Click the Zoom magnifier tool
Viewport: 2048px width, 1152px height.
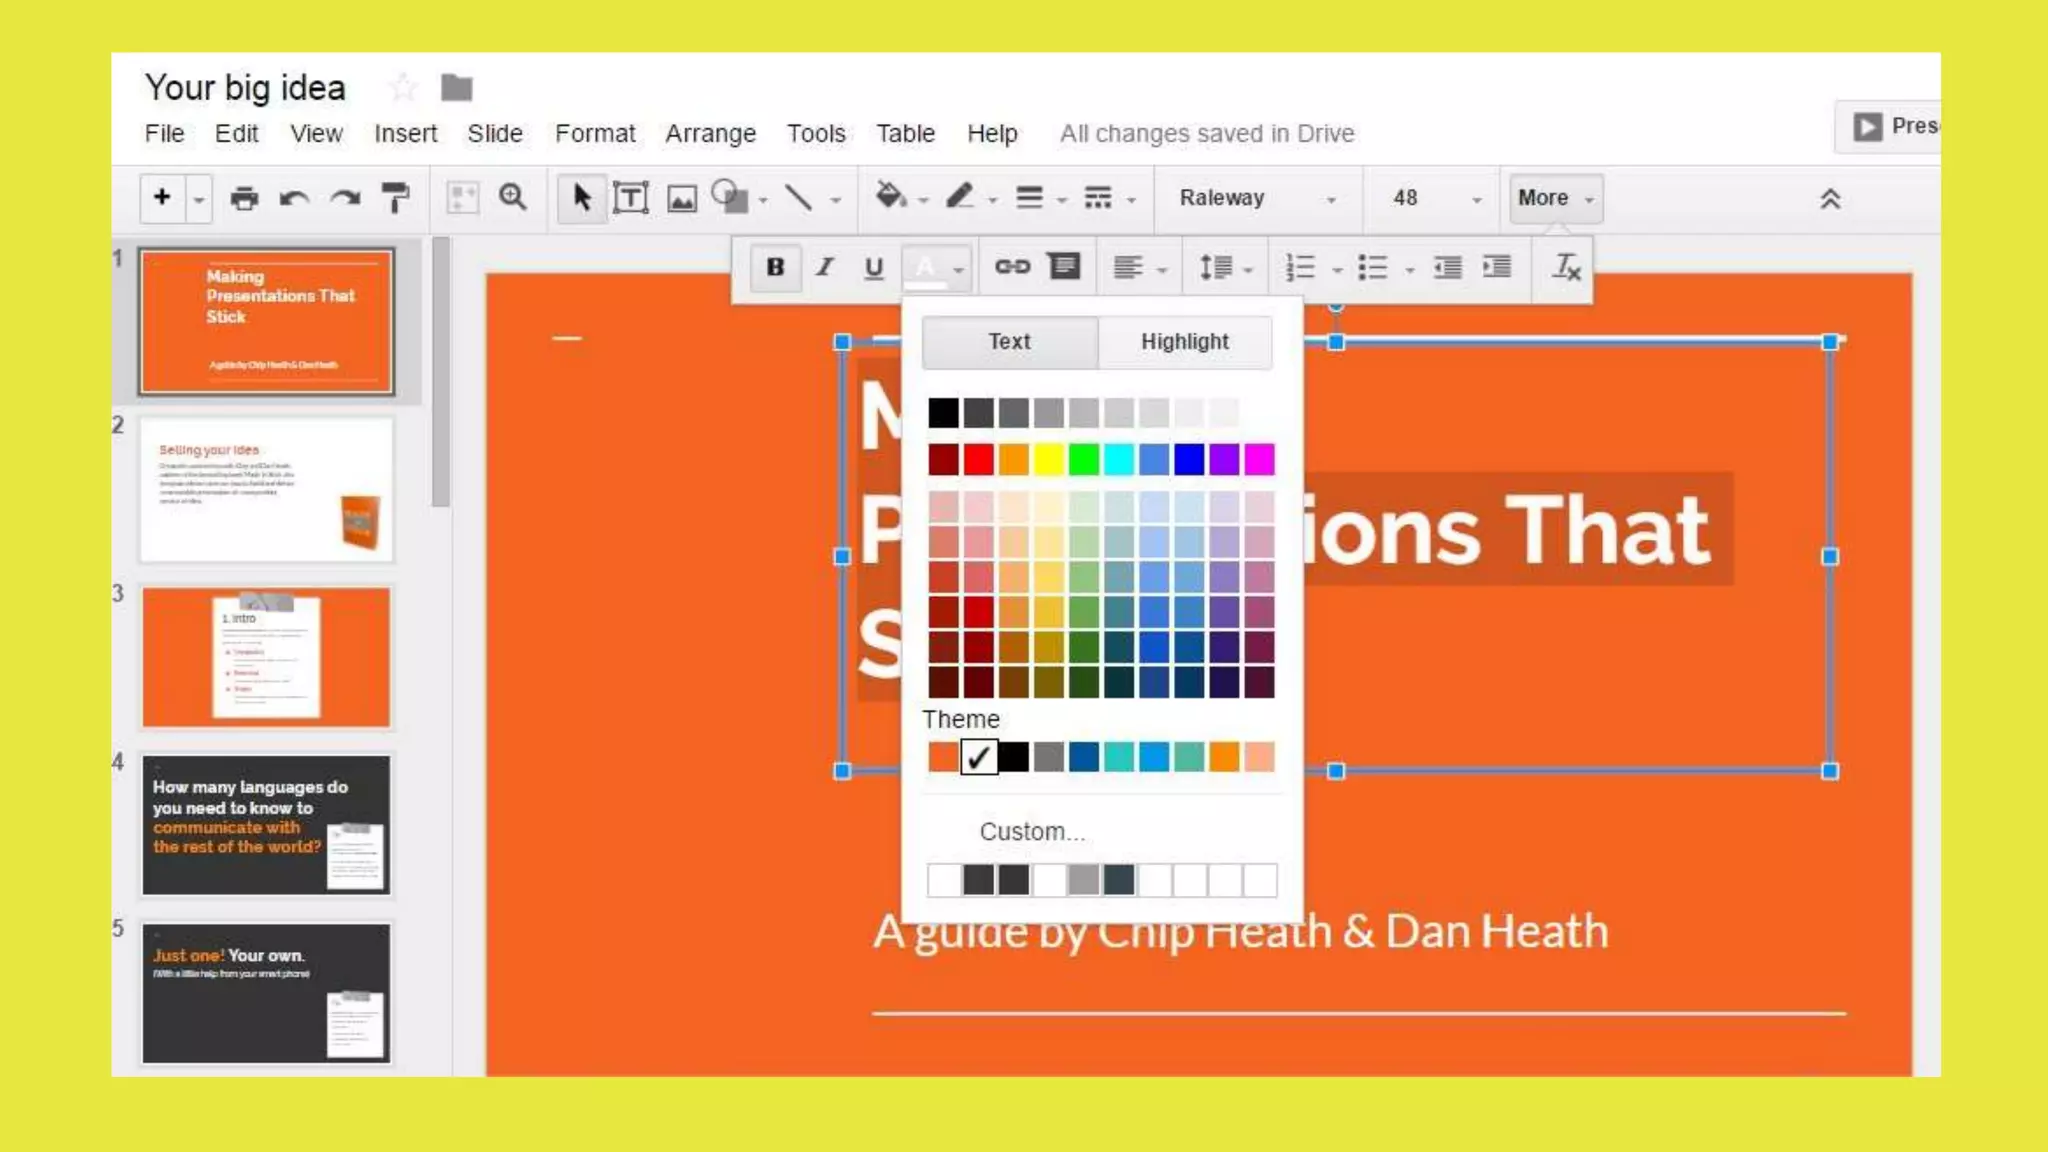pyautogui.click(x=513, y=198)
